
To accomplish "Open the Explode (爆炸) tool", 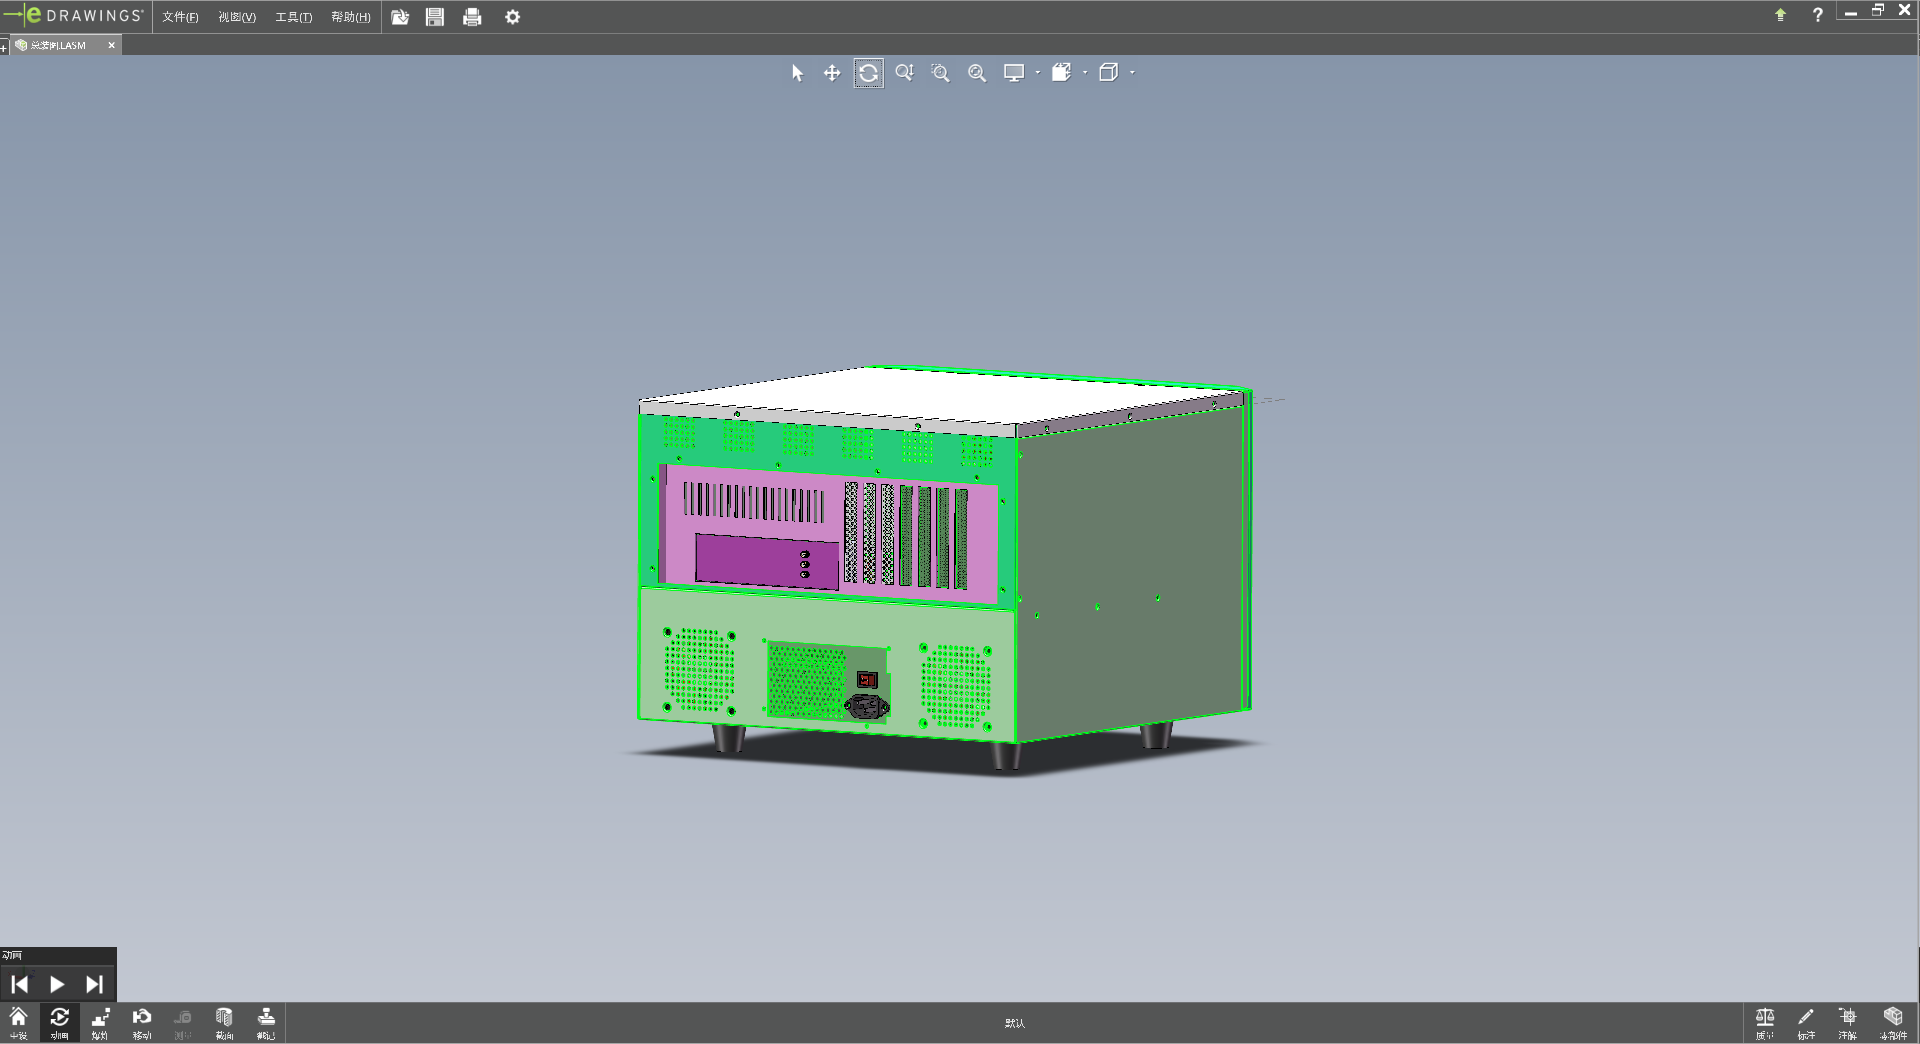I will pyautogui.click(x=100, y=1022).
